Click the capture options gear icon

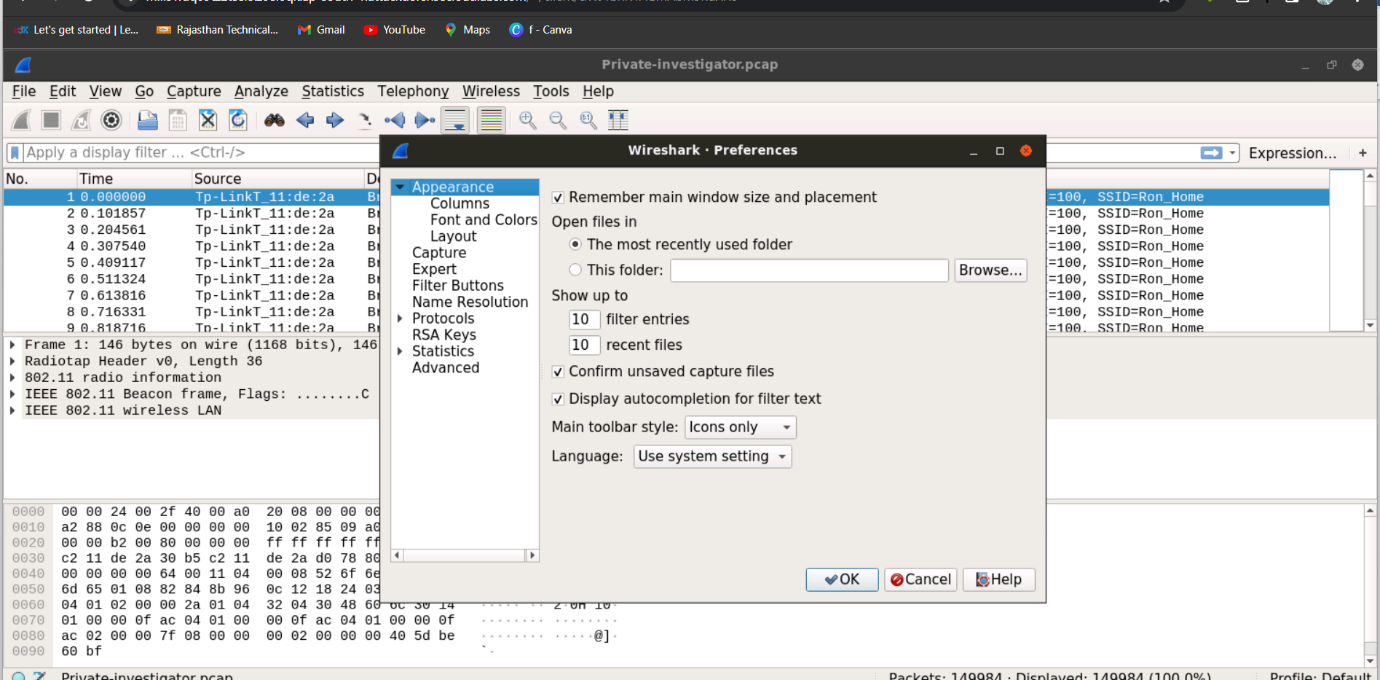pos(112,121)
